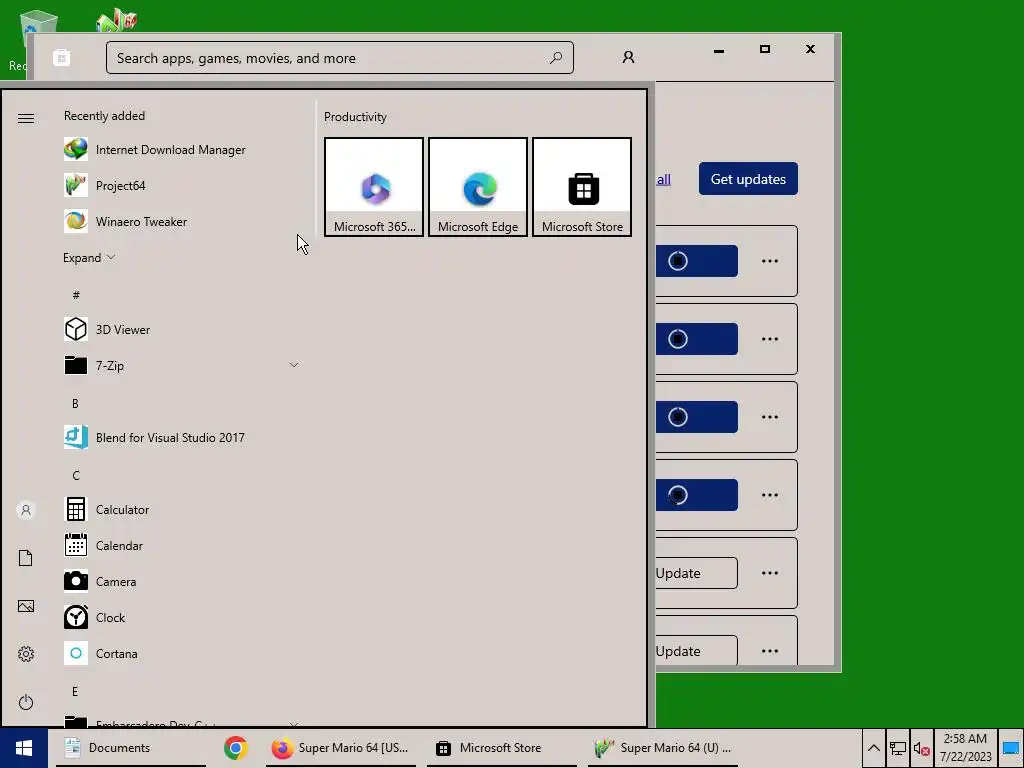
Task: Open the Calendar app
Action: (x=183, y=545)
